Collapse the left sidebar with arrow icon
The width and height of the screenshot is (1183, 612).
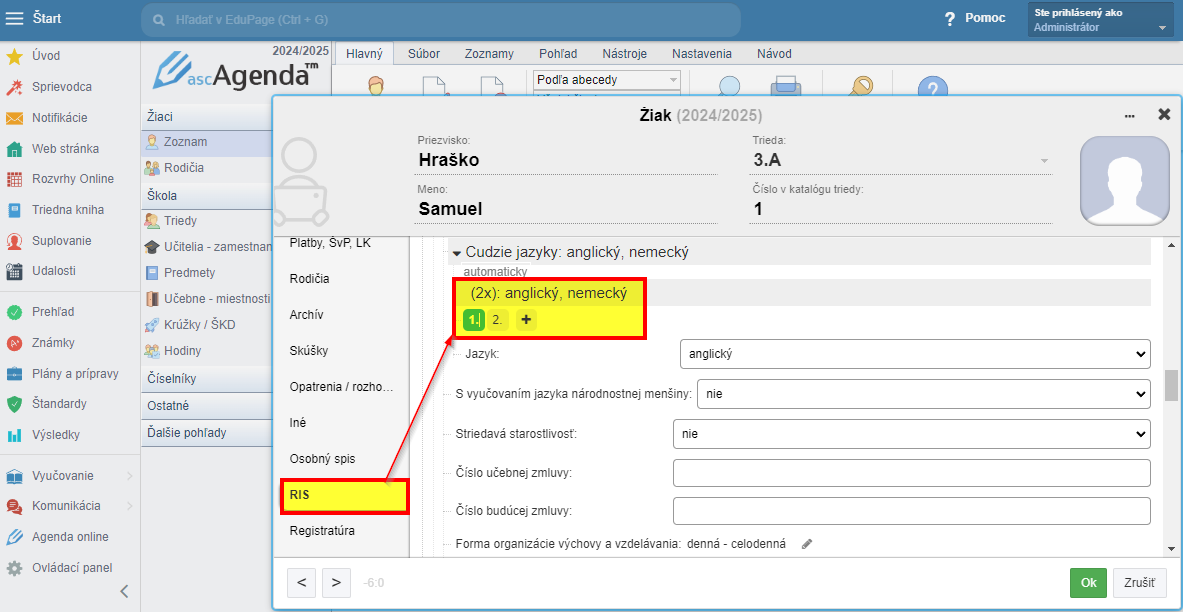[124, 591]
